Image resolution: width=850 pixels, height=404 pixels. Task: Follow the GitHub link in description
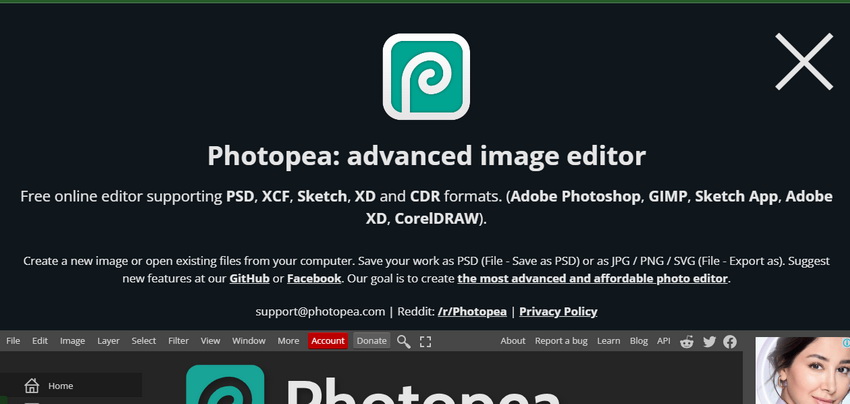coord(249,279)
